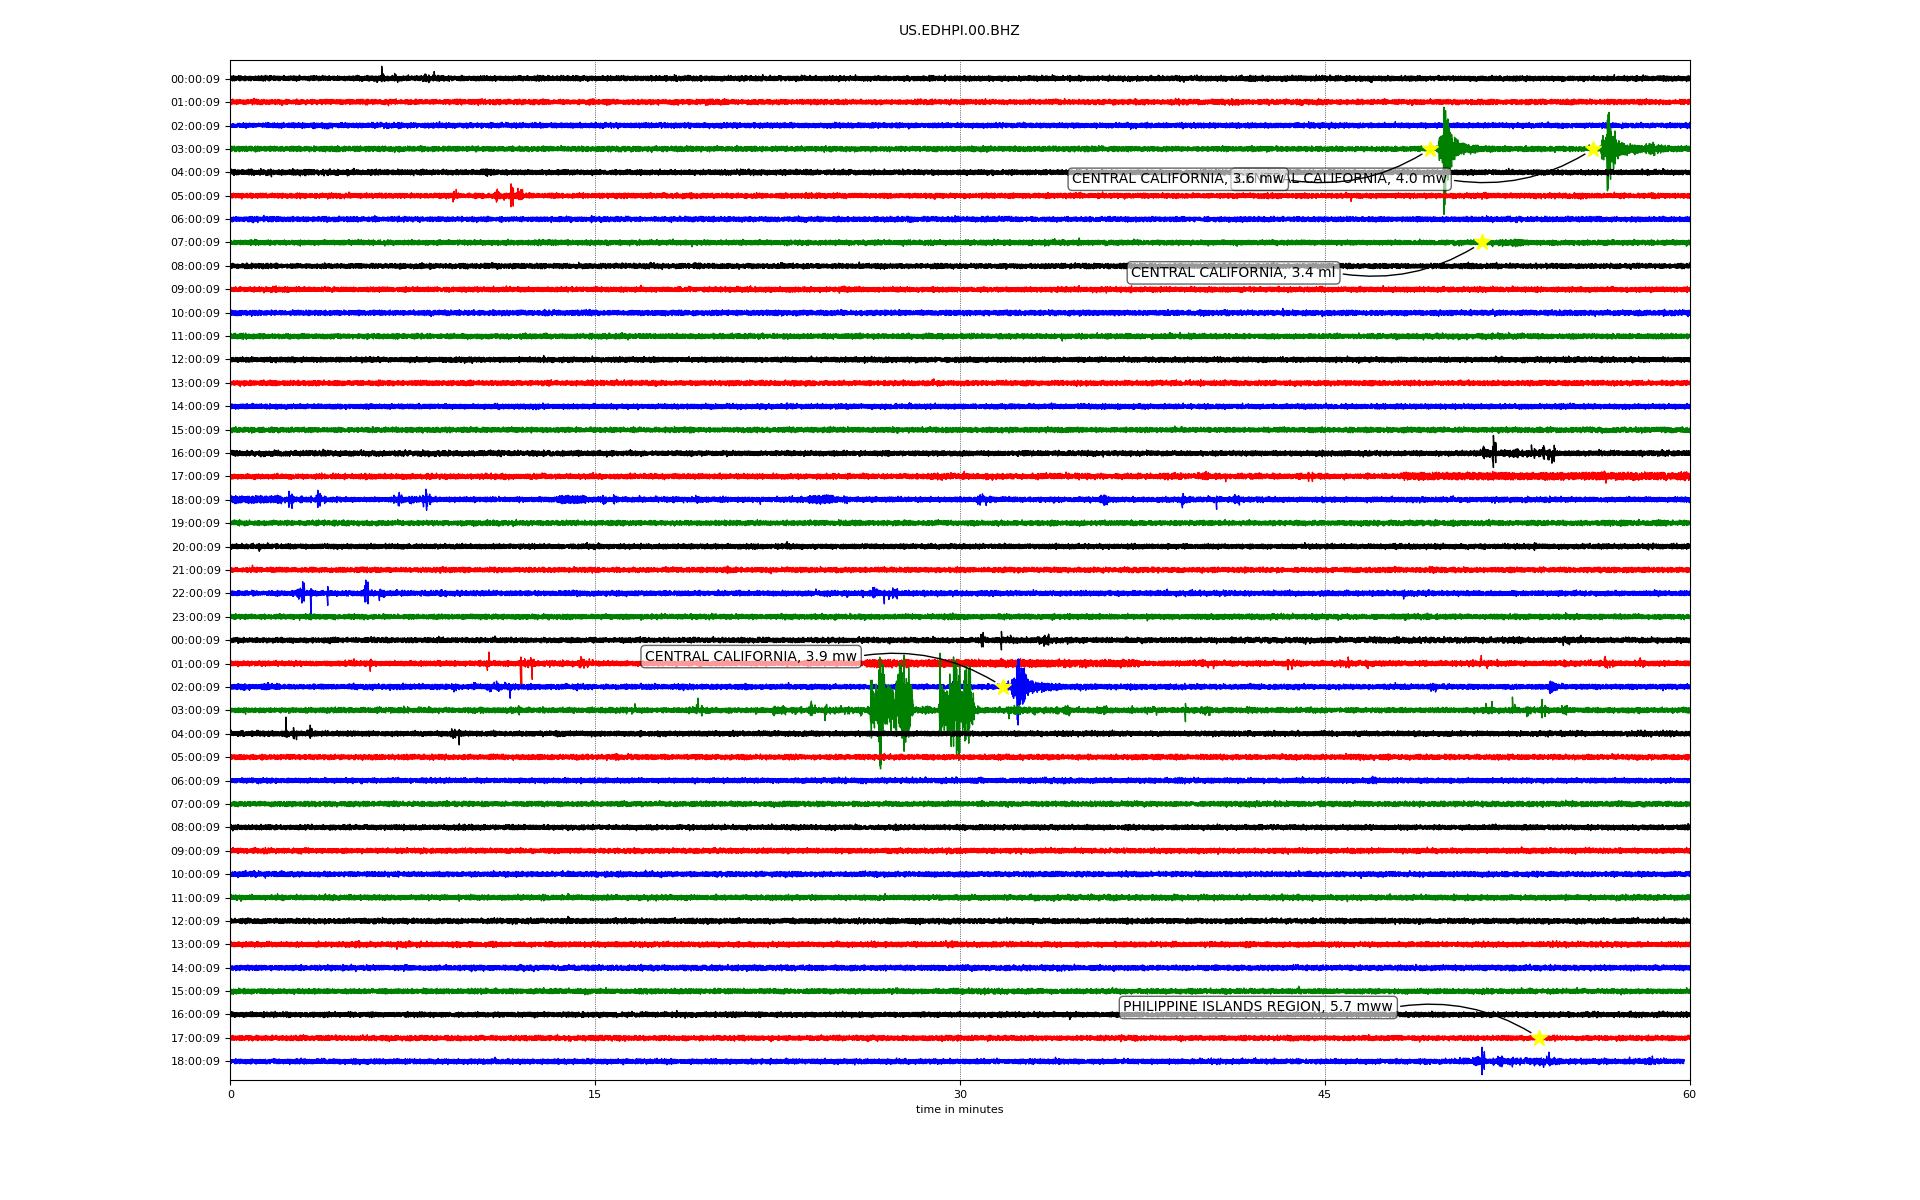
Task: Click the first 03:00:09 trace time label
Action: click(x=195, y=150)
